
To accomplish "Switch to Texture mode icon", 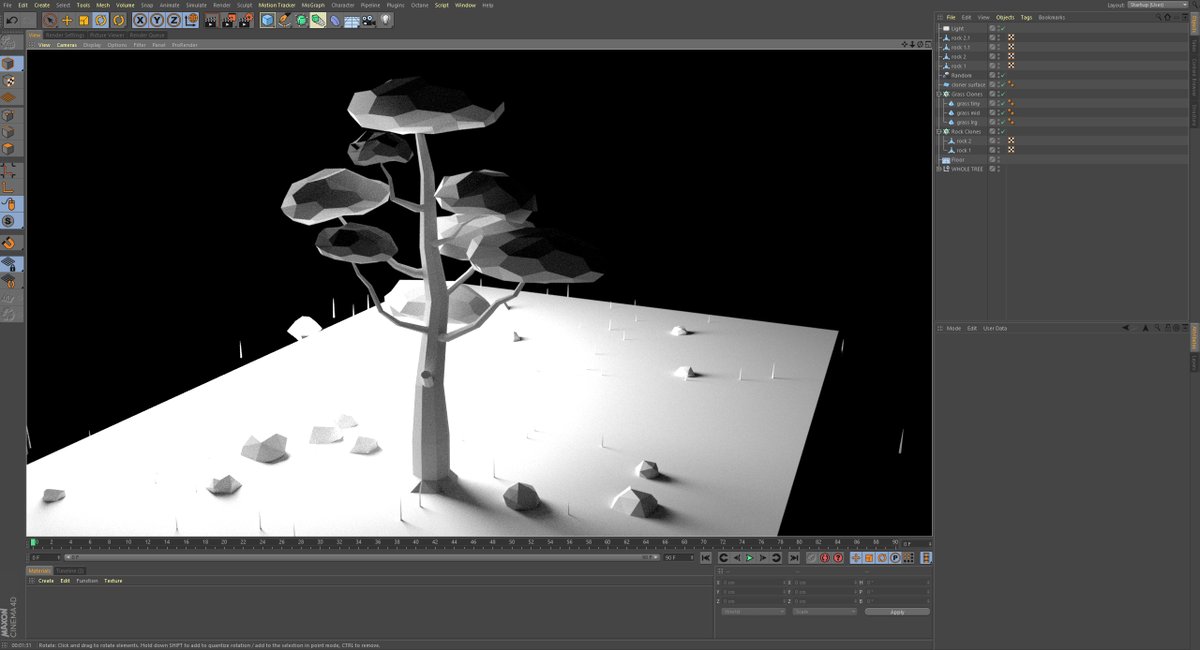I will tap(9, 79).
